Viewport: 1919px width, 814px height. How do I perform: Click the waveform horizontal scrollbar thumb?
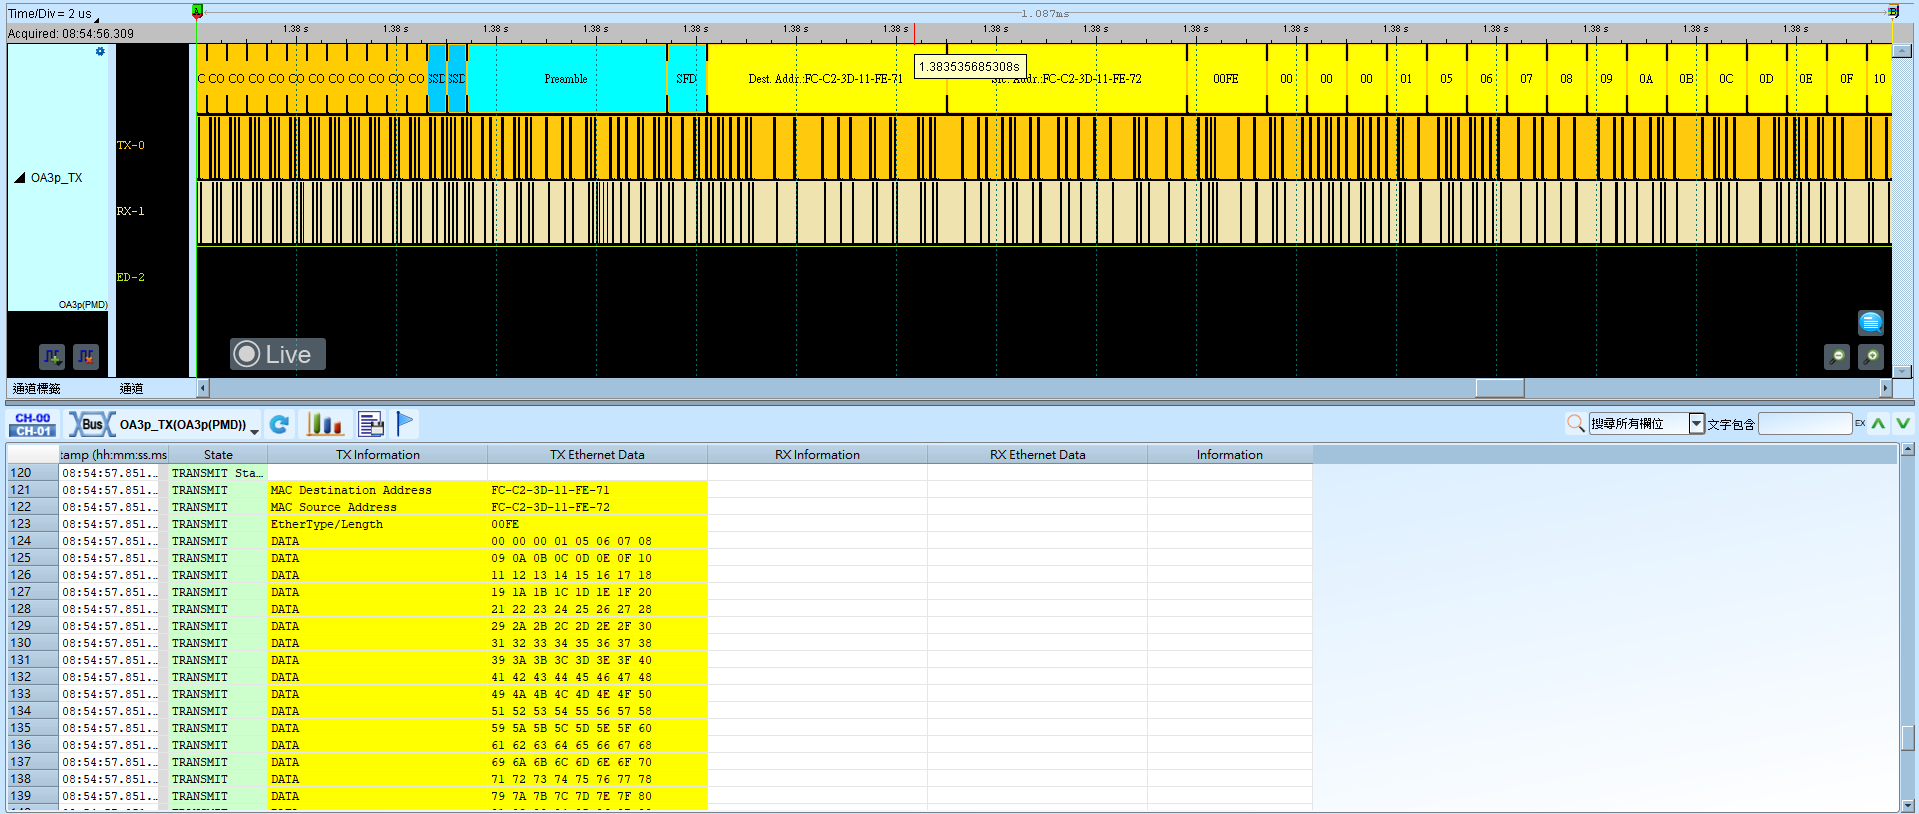[1500, 388]
